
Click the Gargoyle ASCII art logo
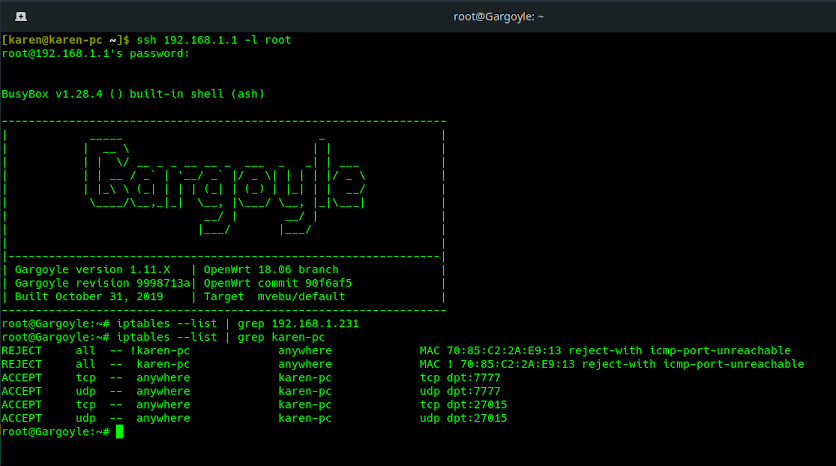click(226, 186)
